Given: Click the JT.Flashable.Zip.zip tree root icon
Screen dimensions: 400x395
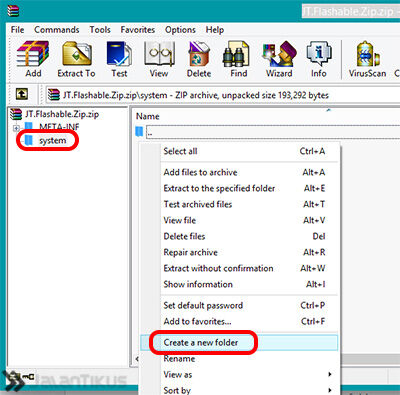Looking at the screenshot, I should (16, 114).
